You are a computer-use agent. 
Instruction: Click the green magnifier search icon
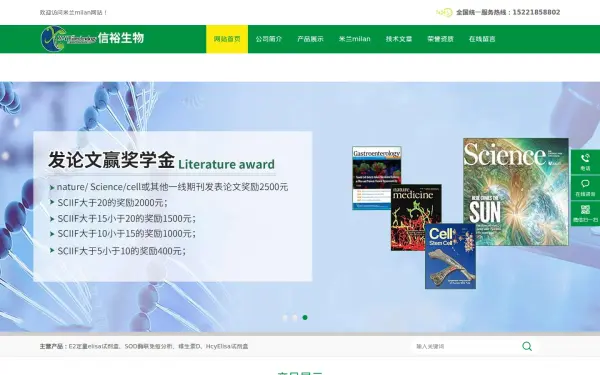527,346
